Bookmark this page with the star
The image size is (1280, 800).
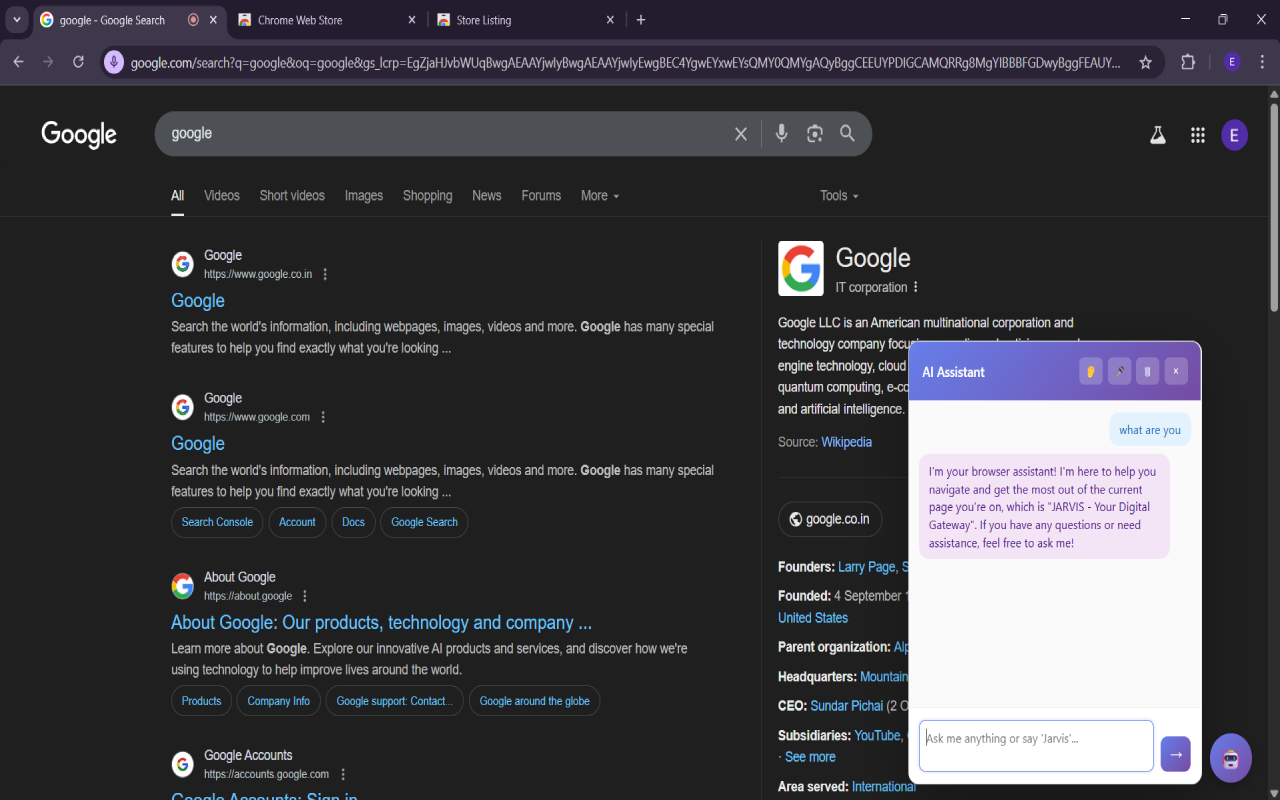coord(1146,62)
